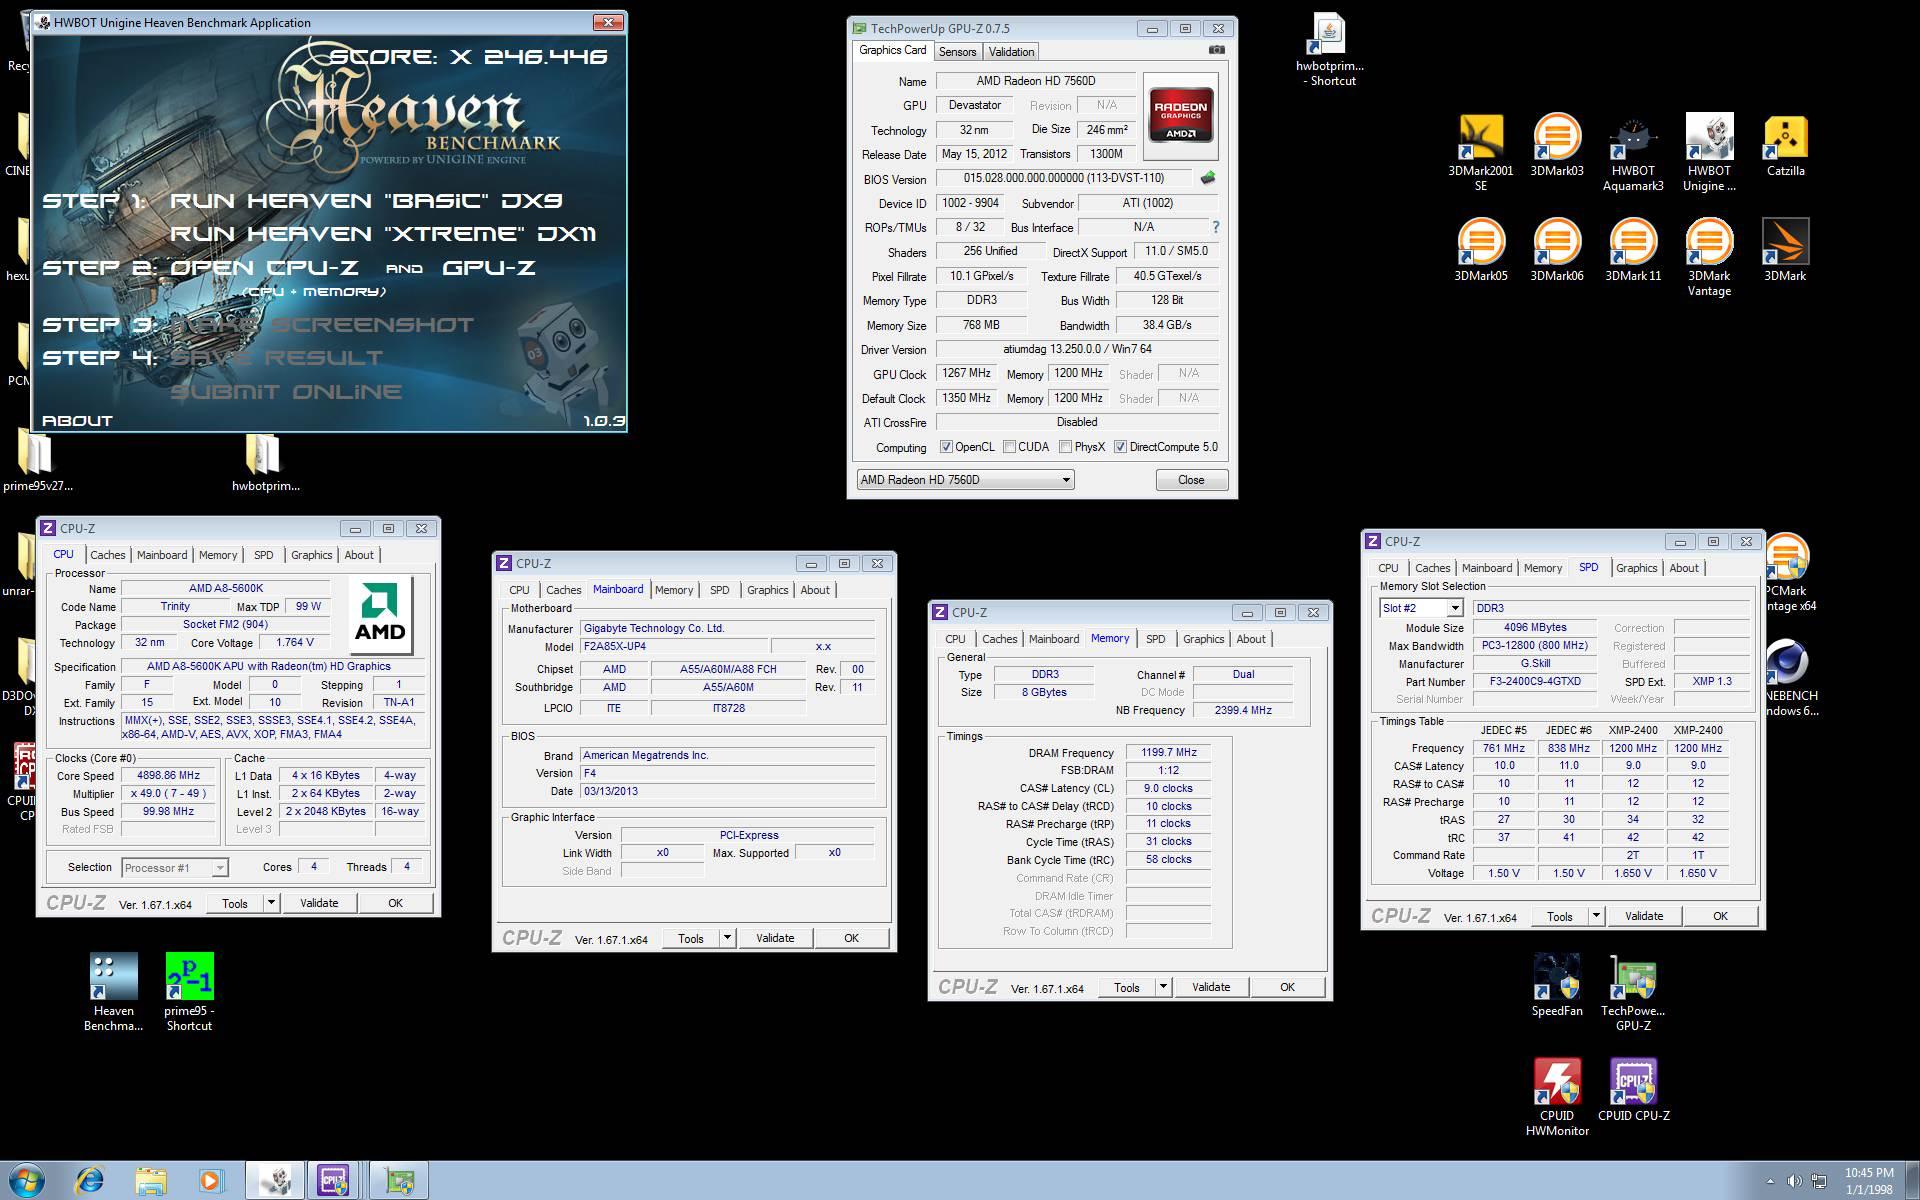Click Validate in CPU-Z Memory window
Screen dimensions: 1920x1200
(x=1211, y=987)
